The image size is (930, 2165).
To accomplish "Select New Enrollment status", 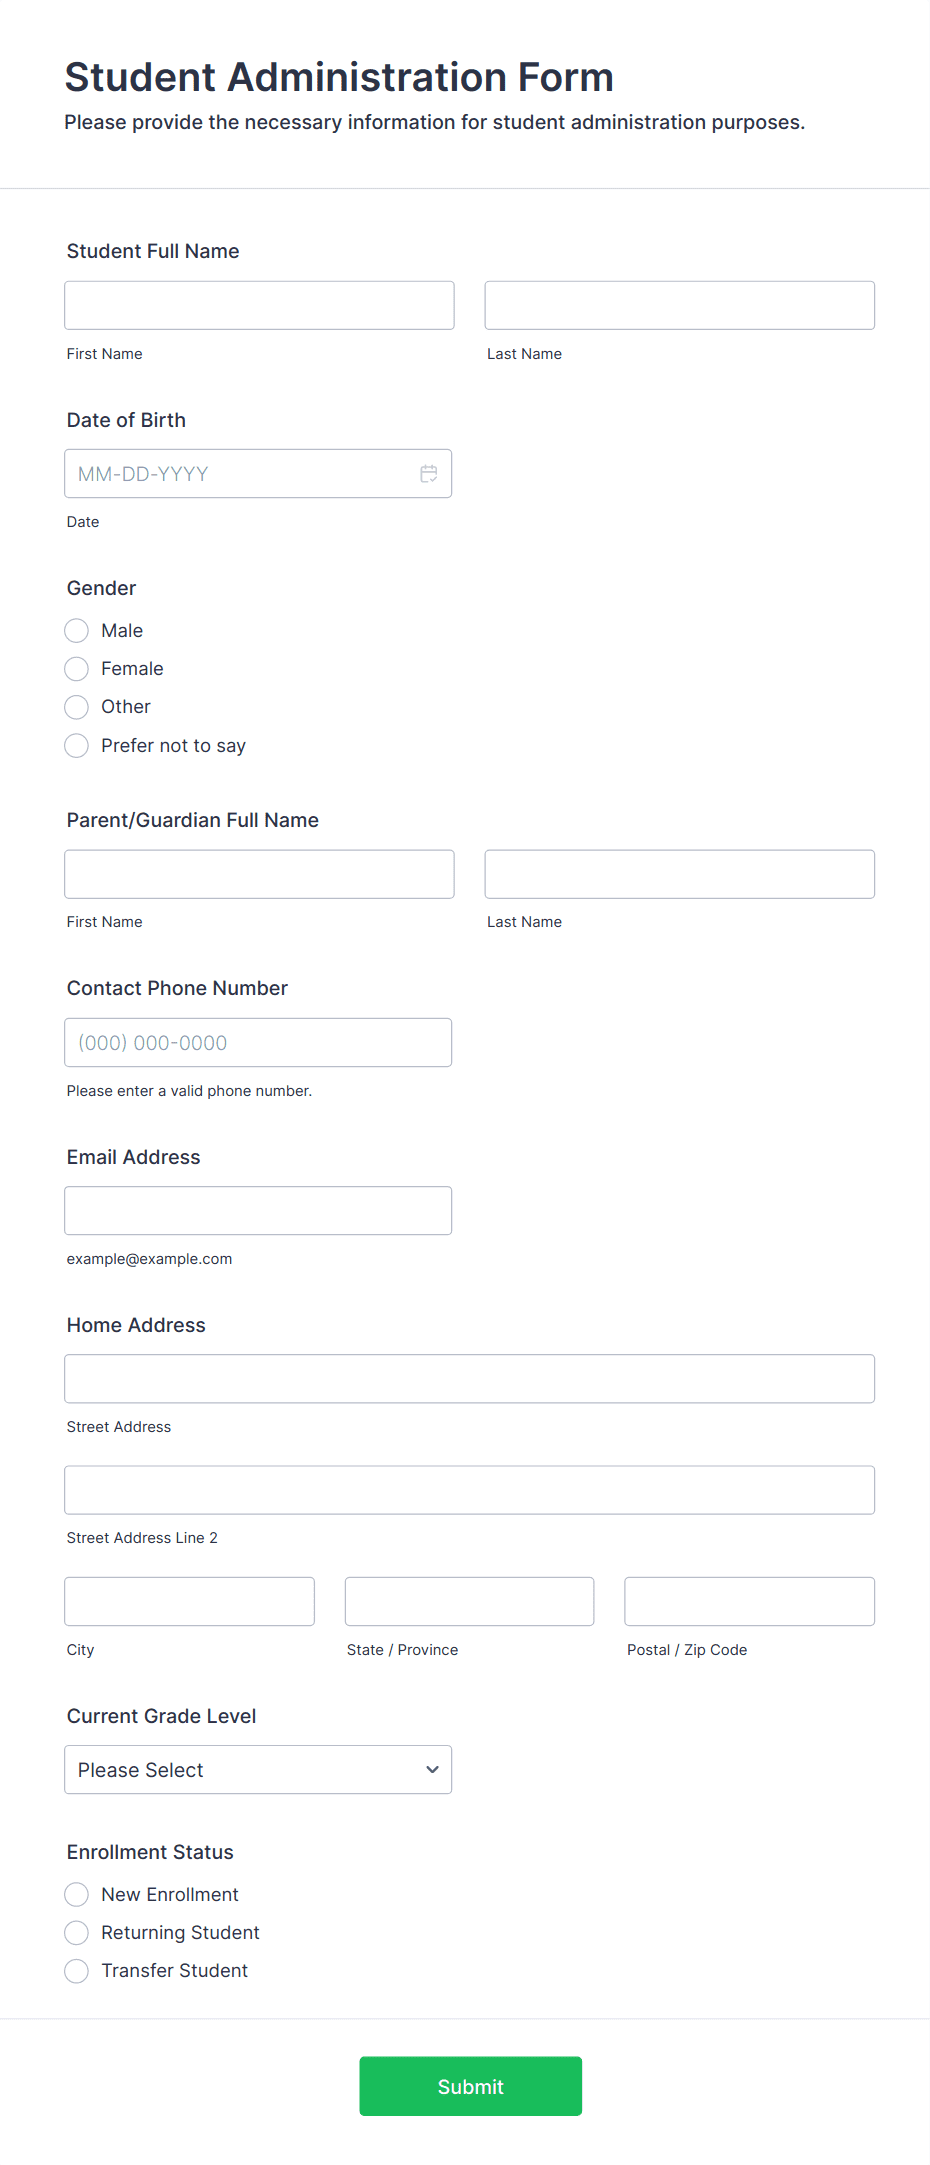I will pyautogui.click(x=76, y=1894).
